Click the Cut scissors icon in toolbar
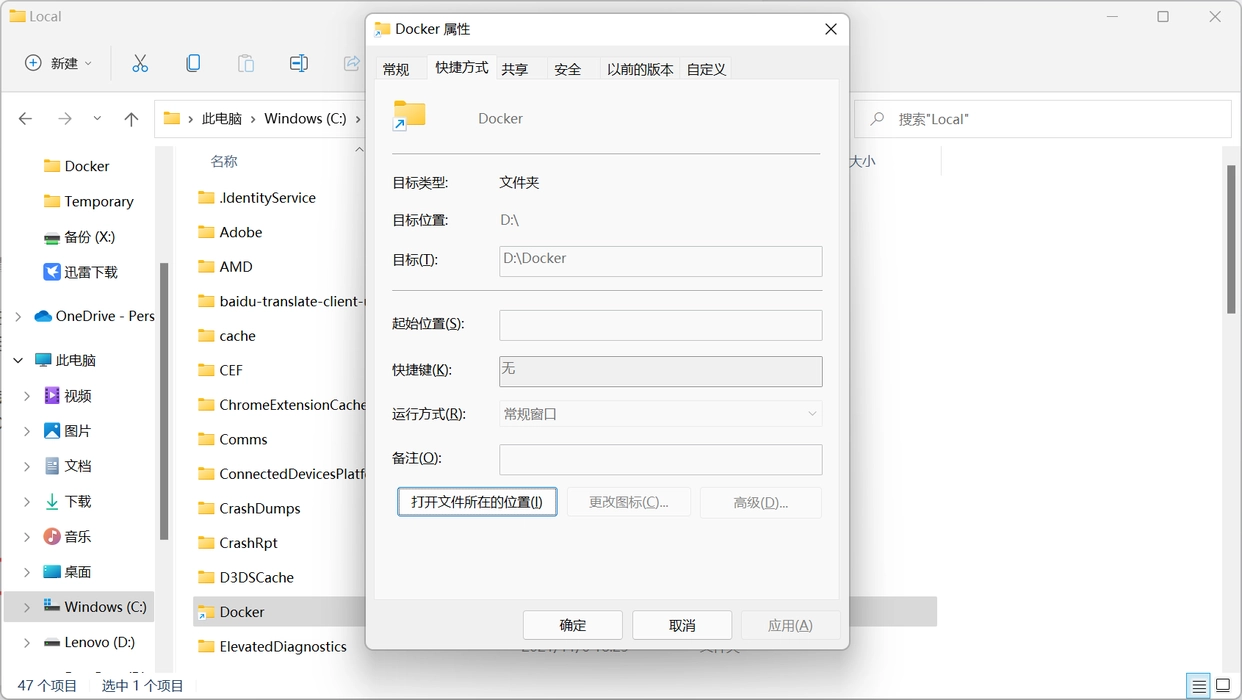This screenshot has height=700, width=1242. click(x=140, y=63)
